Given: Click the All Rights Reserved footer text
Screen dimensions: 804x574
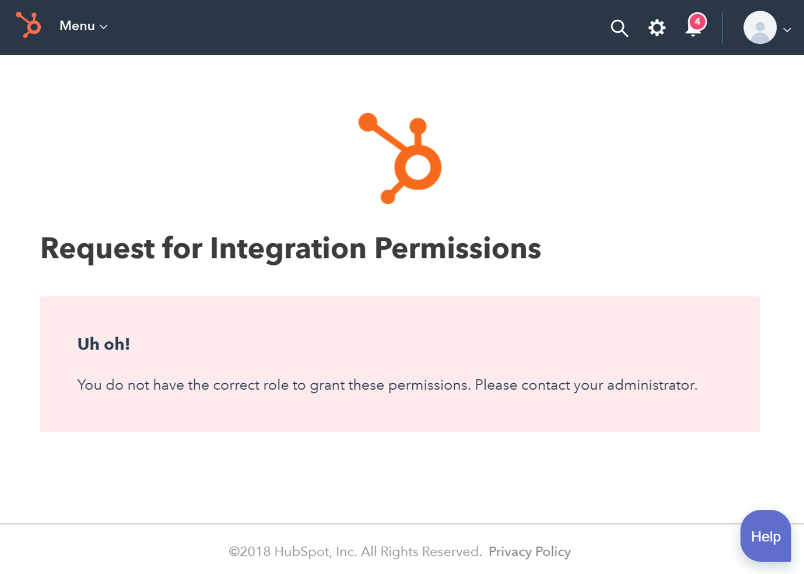Looking at the screenshot, I should tap(421, 552).
